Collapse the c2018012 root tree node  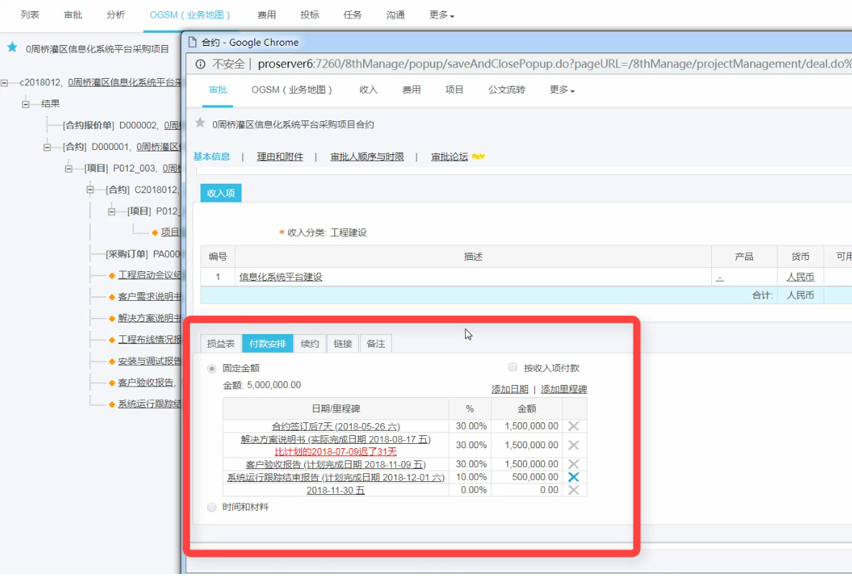[x=5, y=83]
